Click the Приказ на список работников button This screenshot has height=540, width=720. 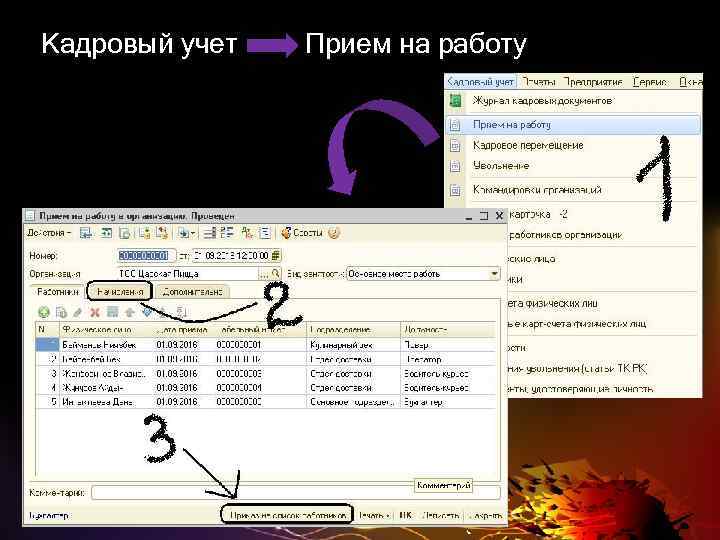[x=287, y=515]
